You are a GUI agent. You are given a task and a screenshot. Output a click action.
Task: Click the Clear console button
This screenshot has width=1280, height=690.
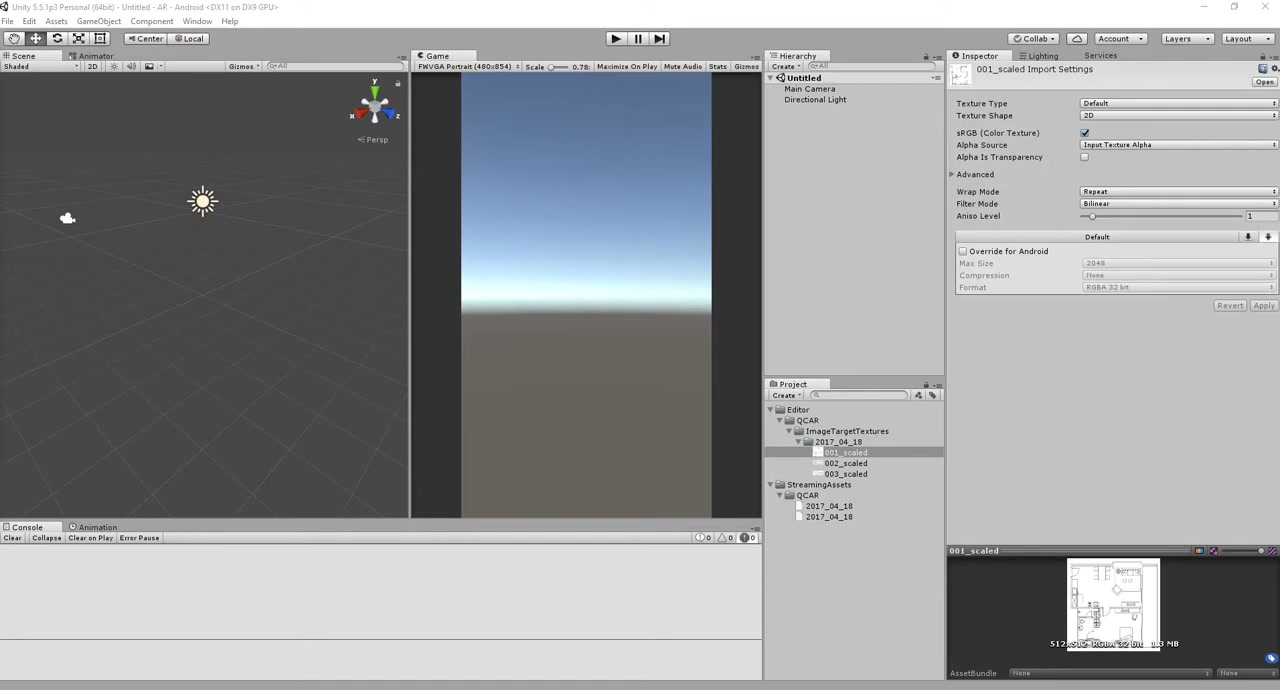pos(12,538)
